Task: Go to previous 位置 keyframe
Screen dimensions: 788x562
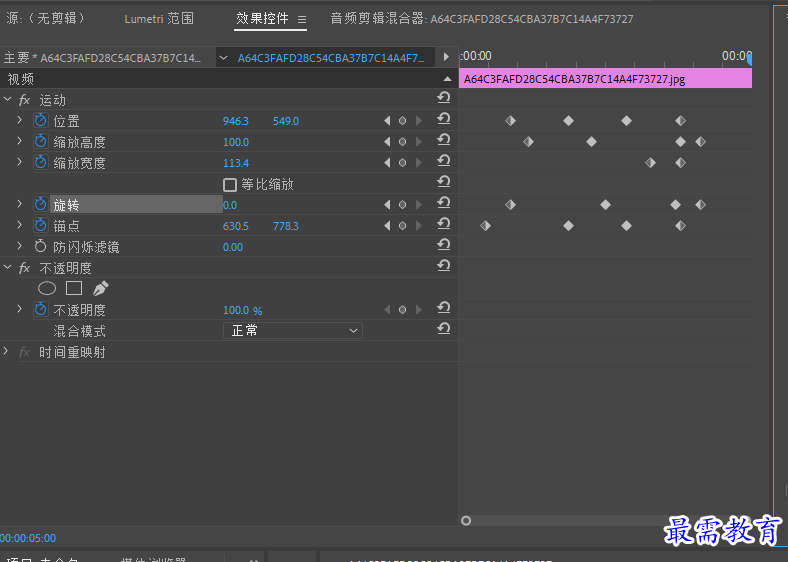Action: click(x=387, y=121)
